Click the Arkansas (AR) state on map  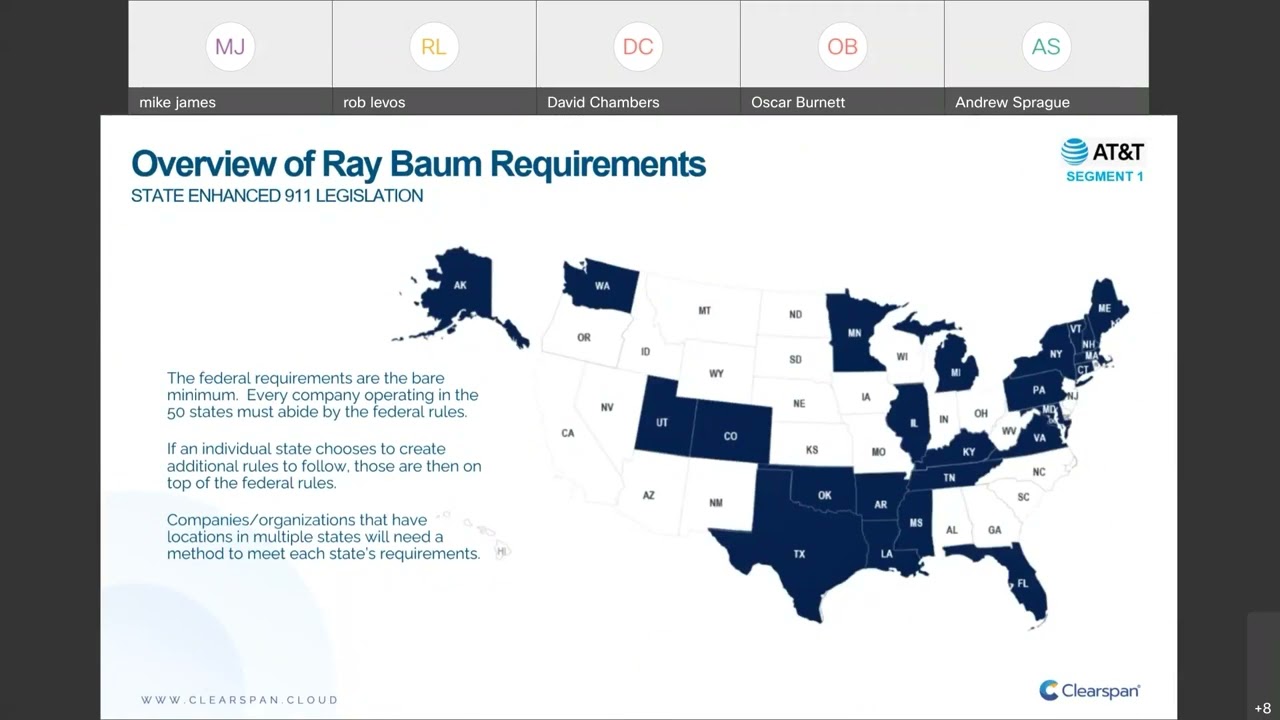coord(881,504)
